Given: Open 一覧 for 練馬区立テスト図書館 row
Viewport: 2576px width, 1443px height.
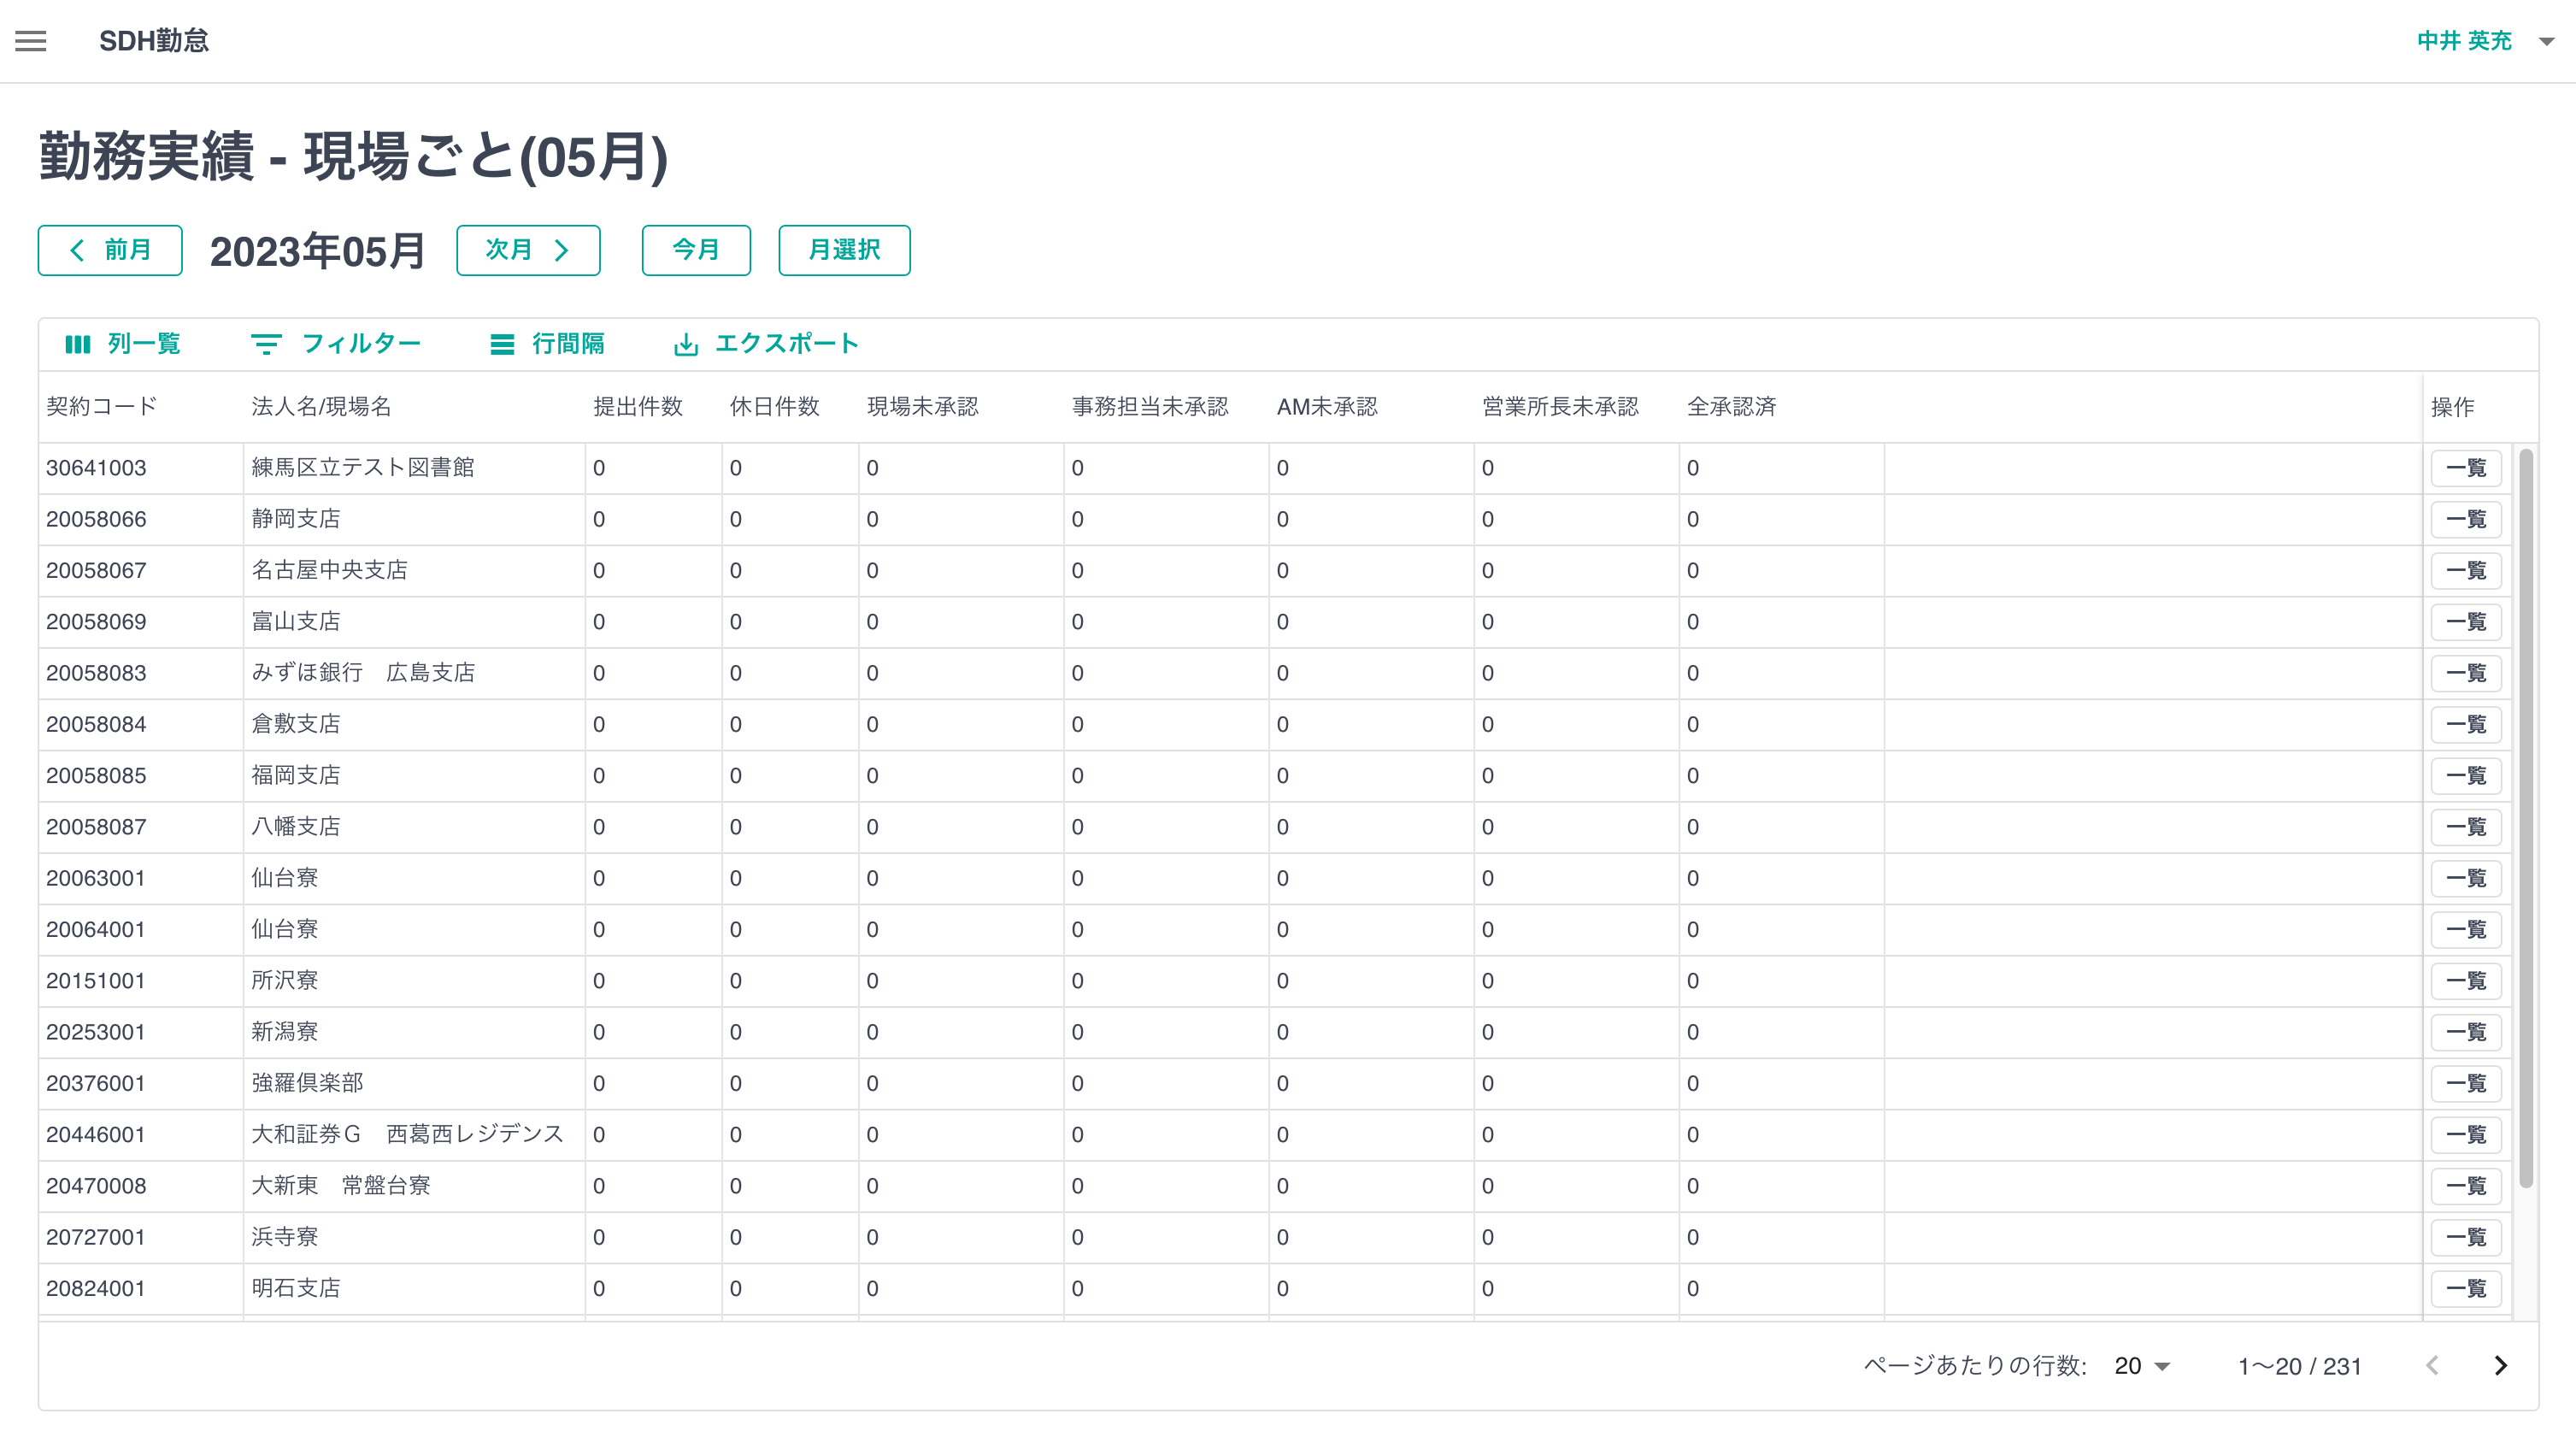Looking at the screenshot, I should [2465, 468].
